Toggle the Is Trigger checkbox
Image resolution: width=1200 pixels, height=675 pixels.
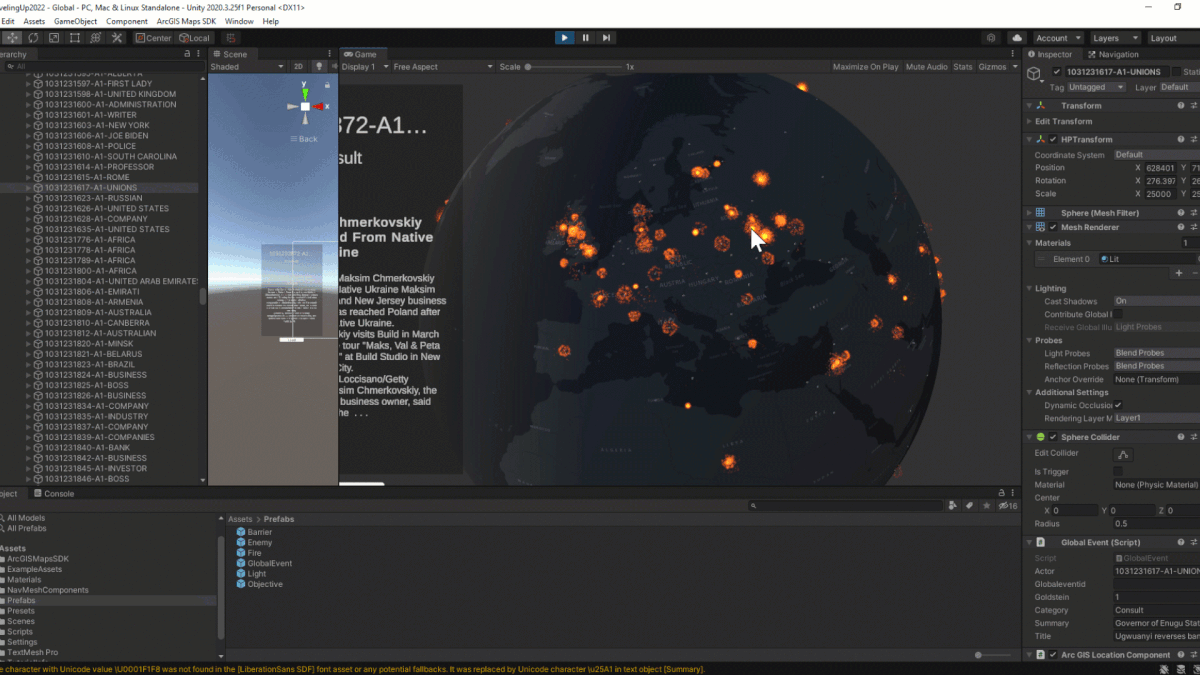pyautogui.click(x=1118, y=471)
